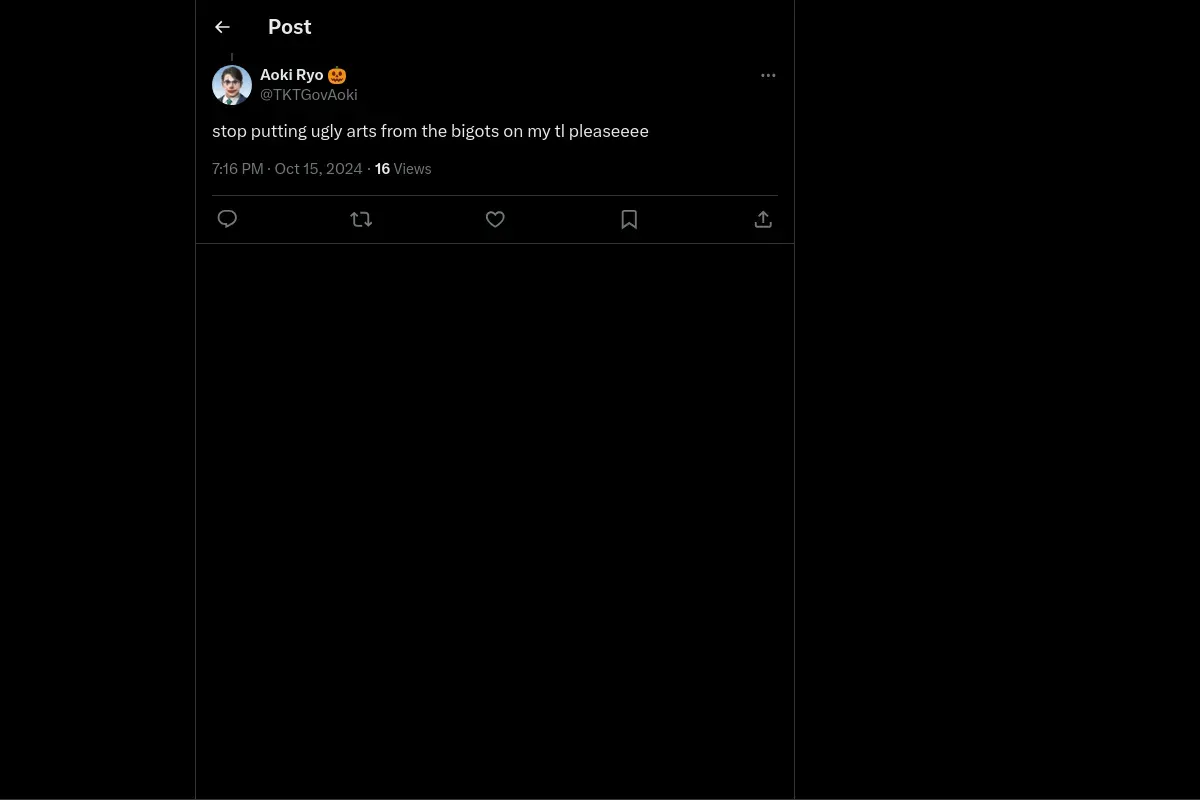Click the thread connector line above avatar
This screenshot has height=800, width=1200.
pos(232,57)
